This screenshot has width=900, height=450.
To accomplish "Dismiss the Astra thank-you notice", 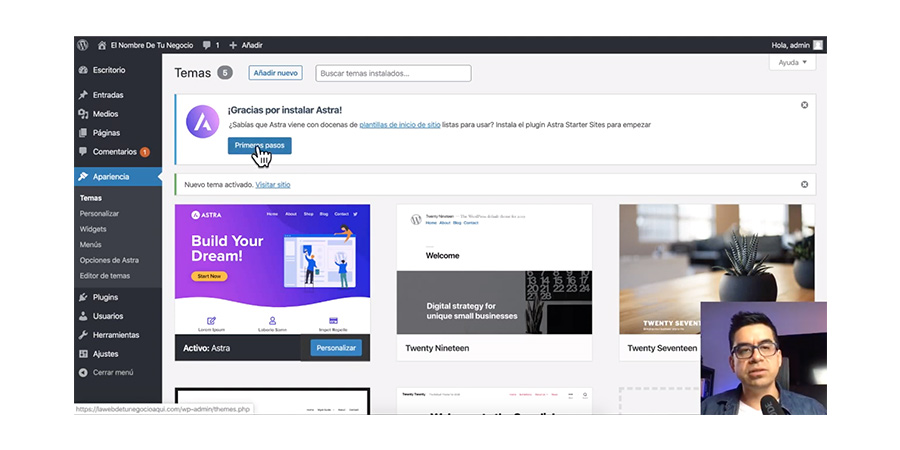I will (804, 105).
